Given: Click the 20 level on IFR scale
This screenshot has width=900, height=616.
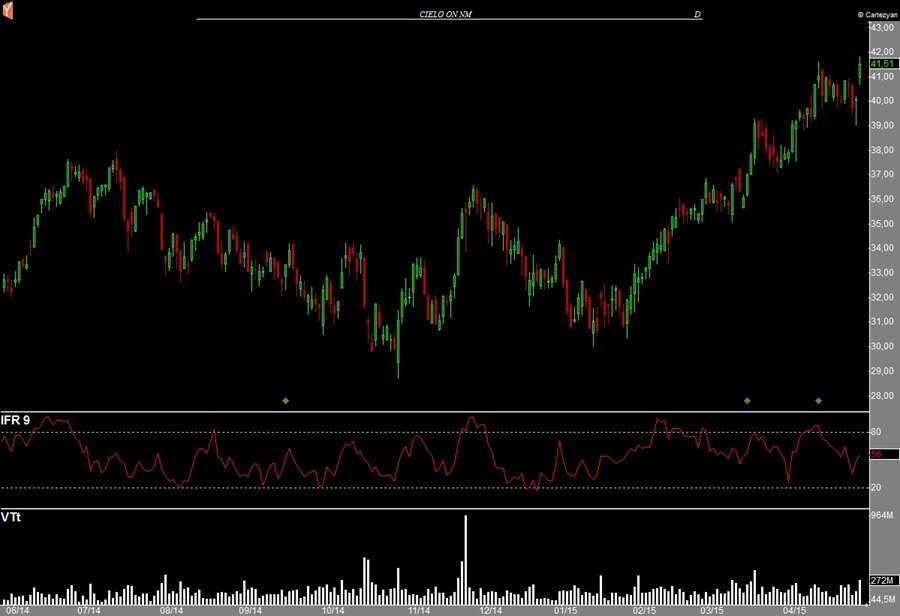Looking at the screenshot, I should [875, 487].
